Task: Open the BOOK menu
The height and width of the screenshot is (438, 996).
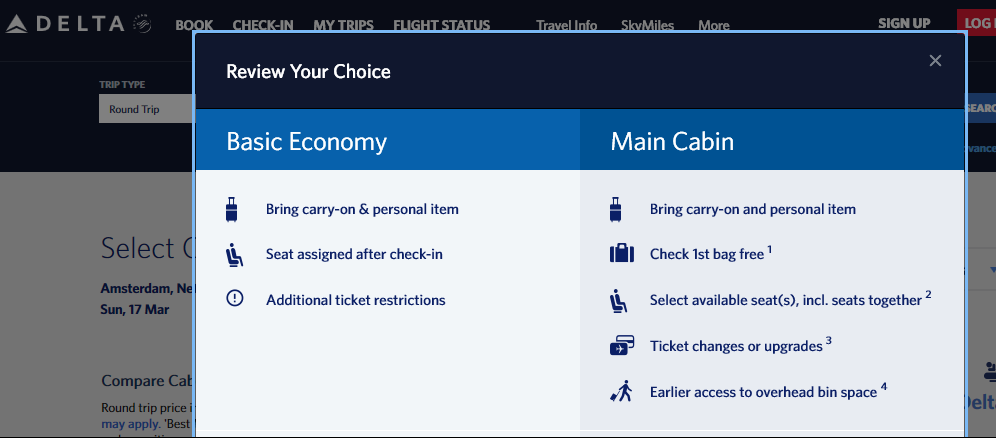Action: click(194, 25)
